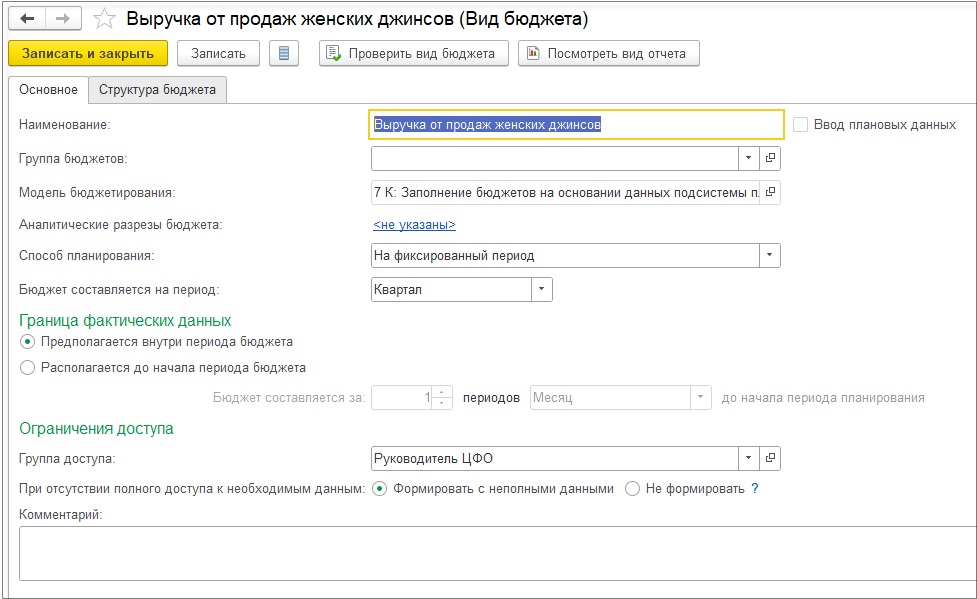The image size is (977, 599).
Task: Switch to the Основное tab
Action: pos(48,89)
